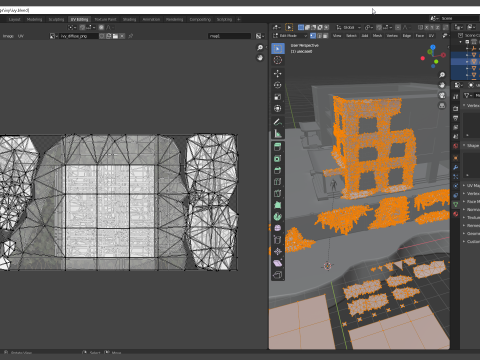This screenshot has width=480, height=360.
Task: Select the Rip Region tool
Action: pyautogui.click(x=278, y=275)
